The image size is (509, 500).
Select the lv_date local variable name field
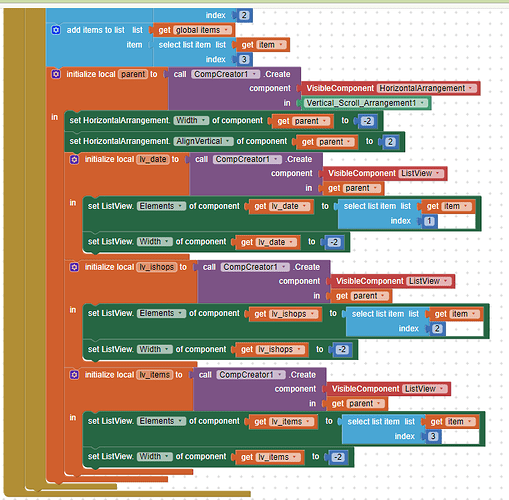(153, 159)
